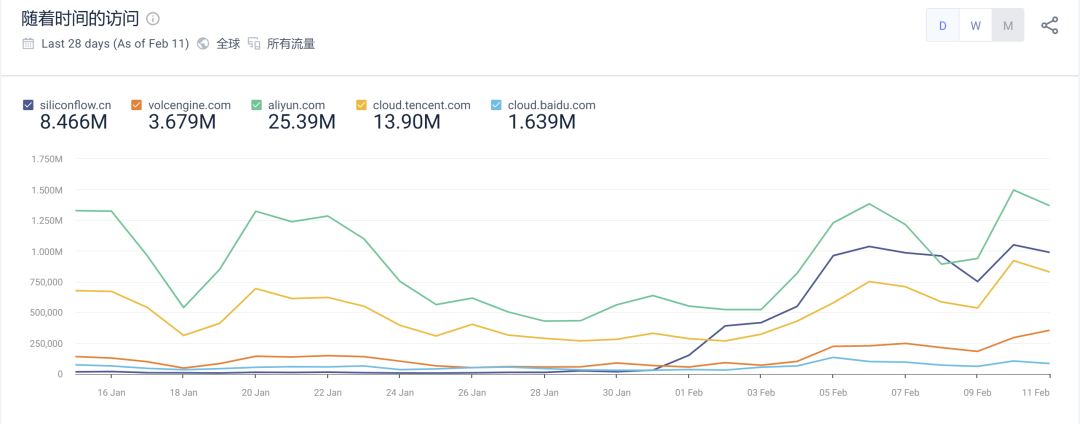Click the 16 Jan axis label
Image resolution: width=1080 pixels, height=424 pixels.
coord(112,393)
